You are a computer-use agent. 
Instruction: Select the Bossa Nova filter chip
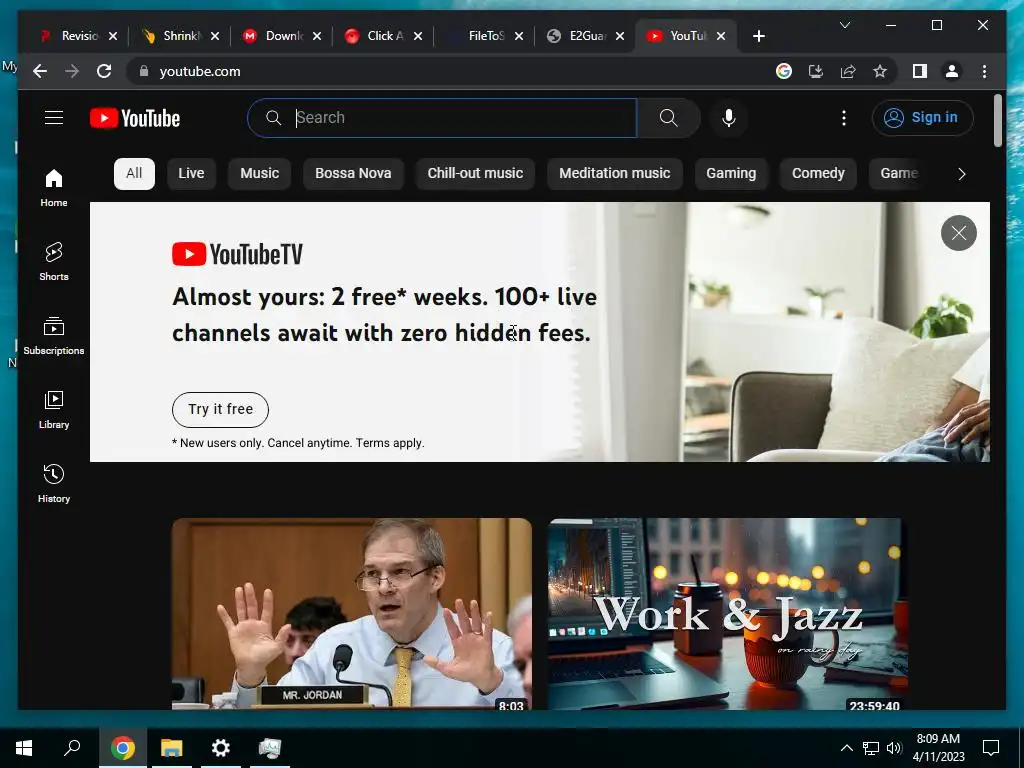pos(353,174)
